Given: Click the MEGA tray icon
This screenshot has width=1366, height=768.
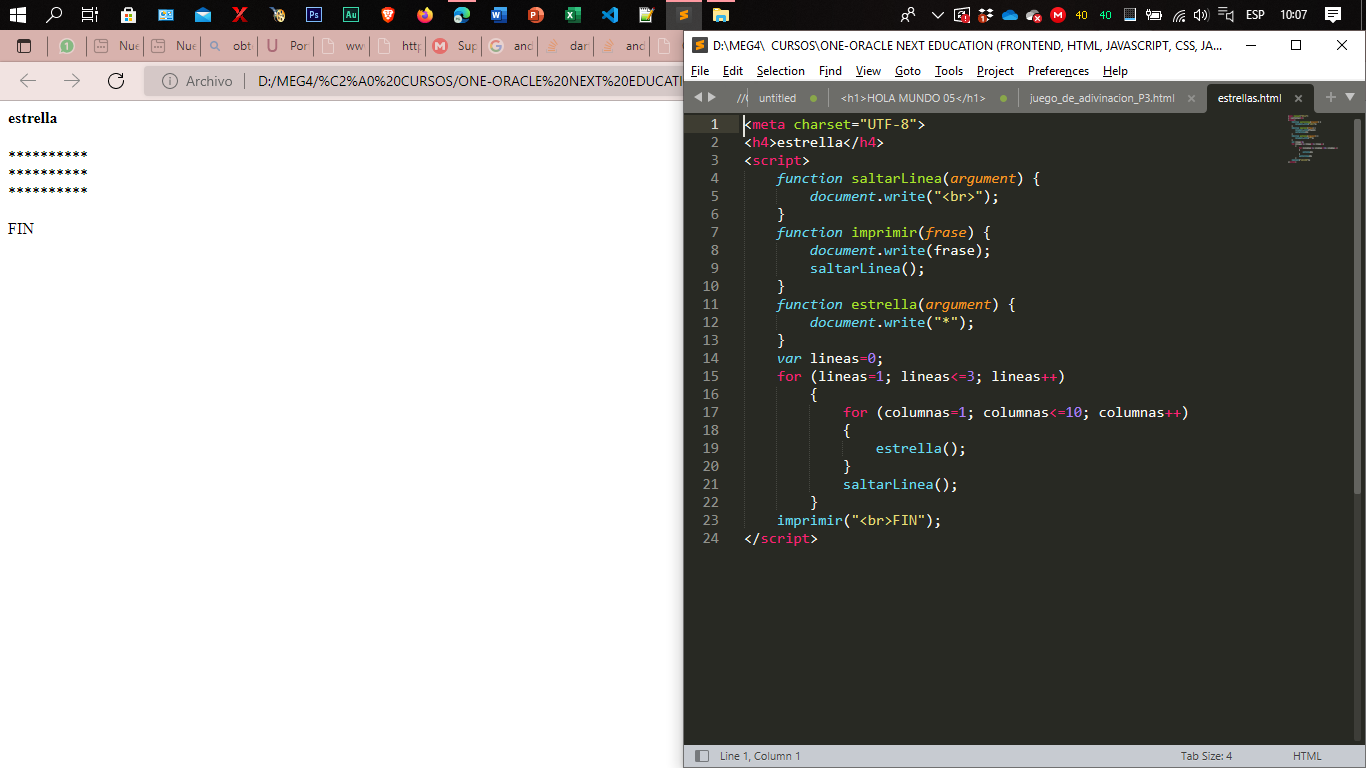Looking at the screenshot, I should point(1058,15).
